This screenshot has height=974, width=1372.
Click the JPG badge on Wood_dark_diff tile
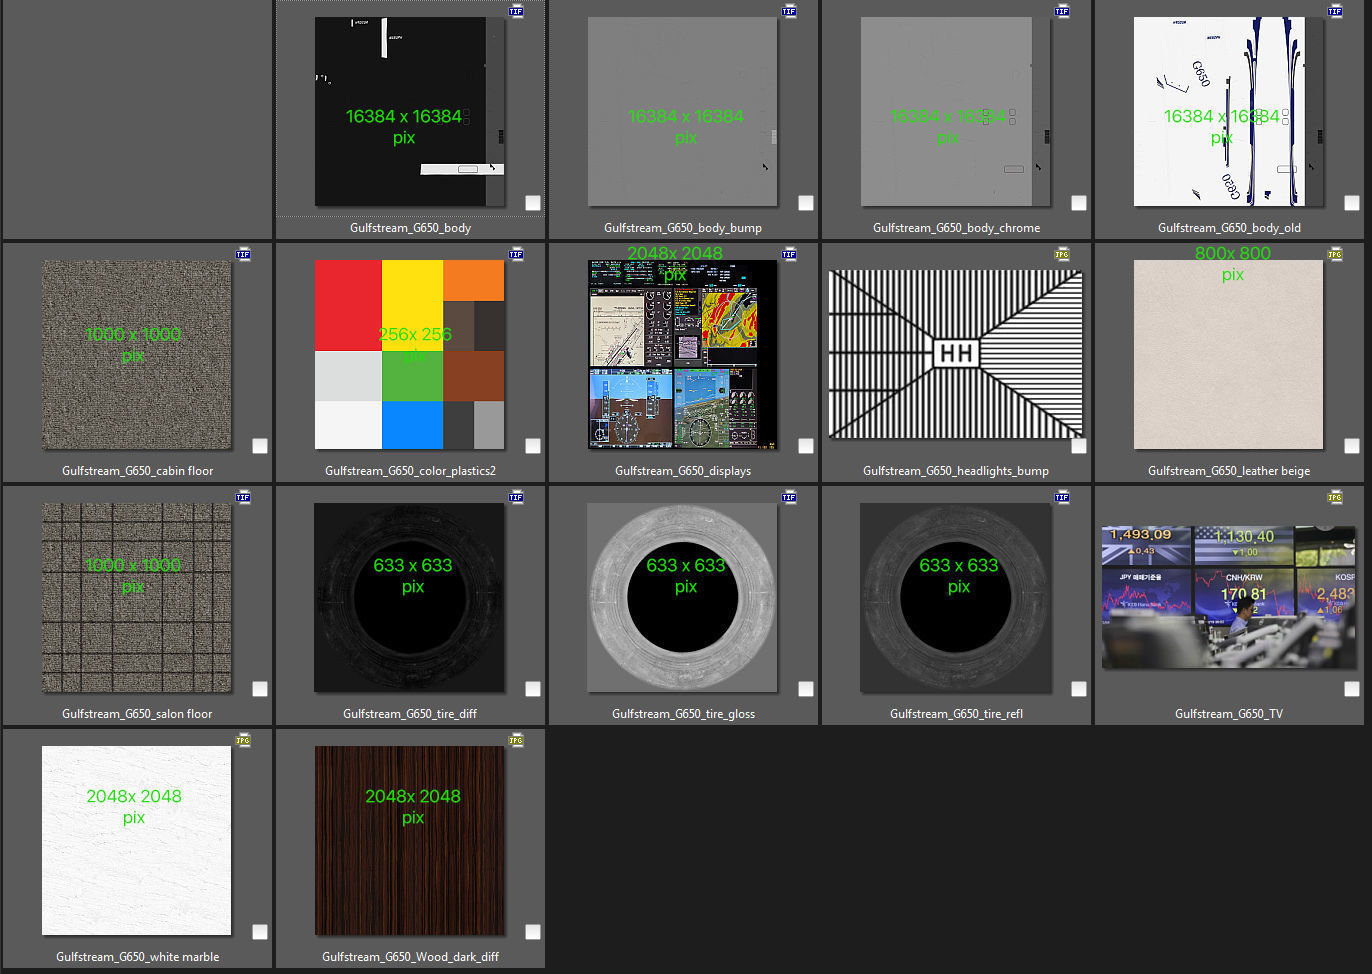coord(516,740)
